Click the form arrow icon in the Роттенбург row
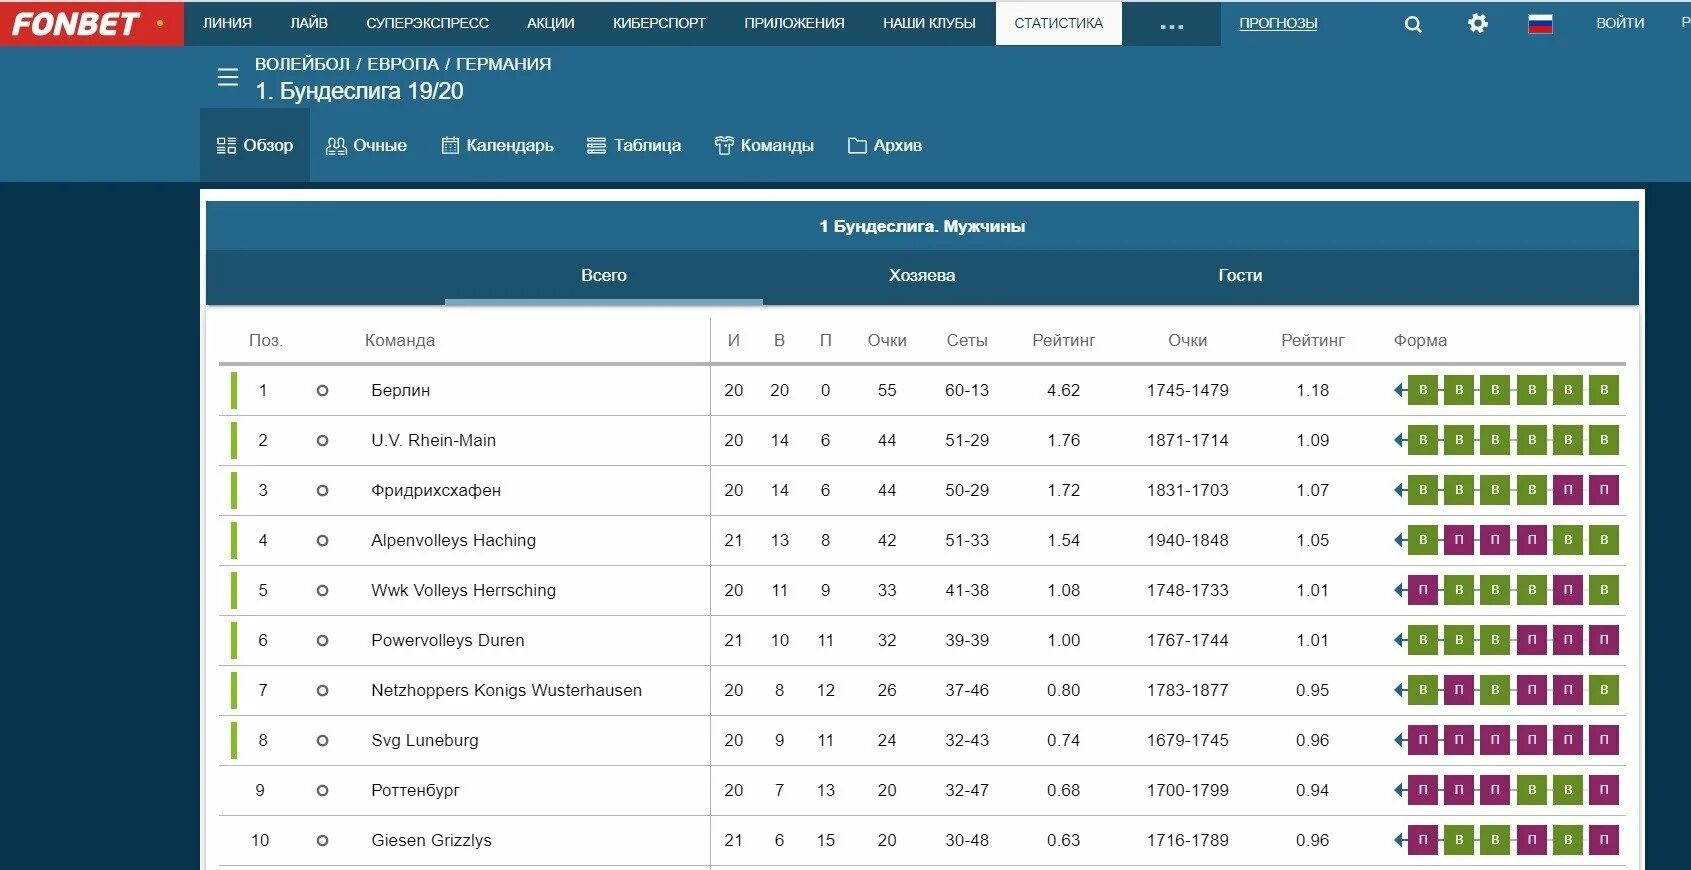This screenshot has width=1691, height=870. [1400, 790]
